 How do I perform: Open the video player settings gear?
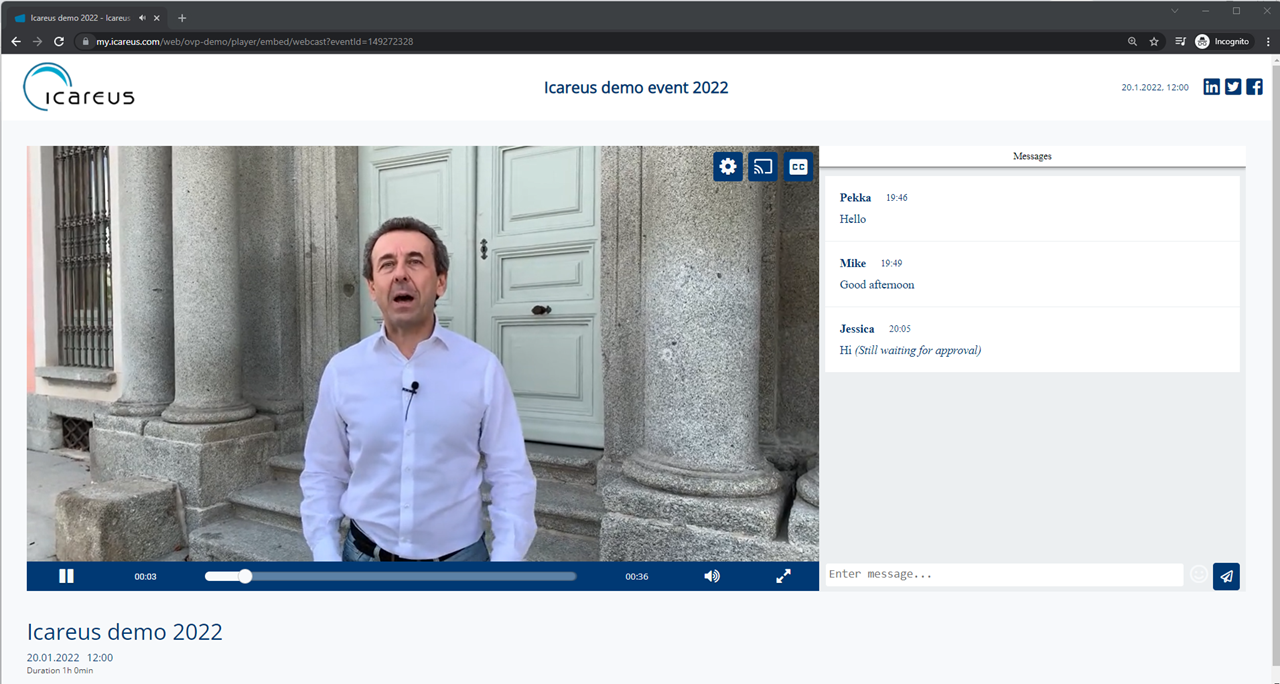pos(728,167)
